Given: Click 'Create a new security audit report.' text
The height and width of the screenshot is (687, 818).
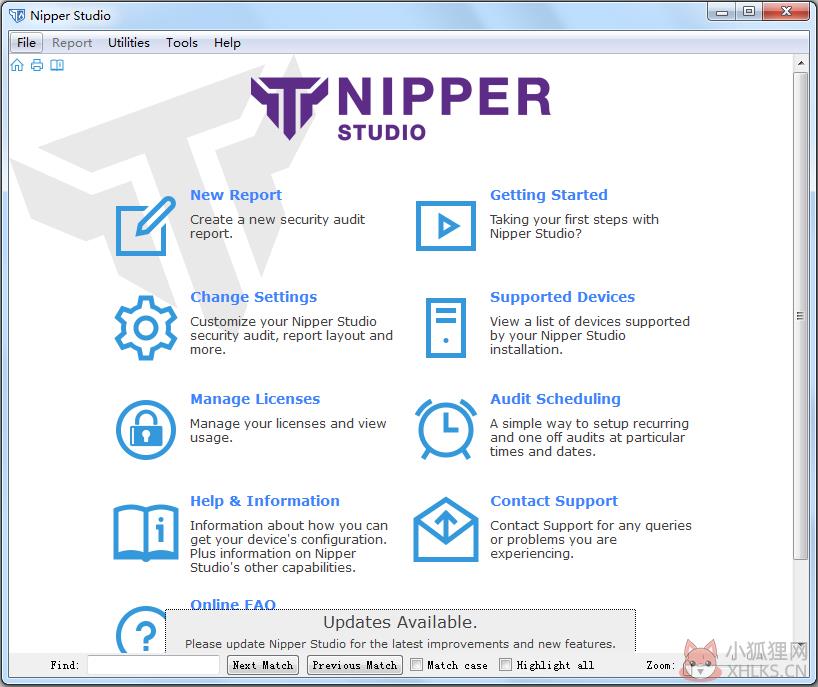Looking at the screenshot, I should [277, 226].
